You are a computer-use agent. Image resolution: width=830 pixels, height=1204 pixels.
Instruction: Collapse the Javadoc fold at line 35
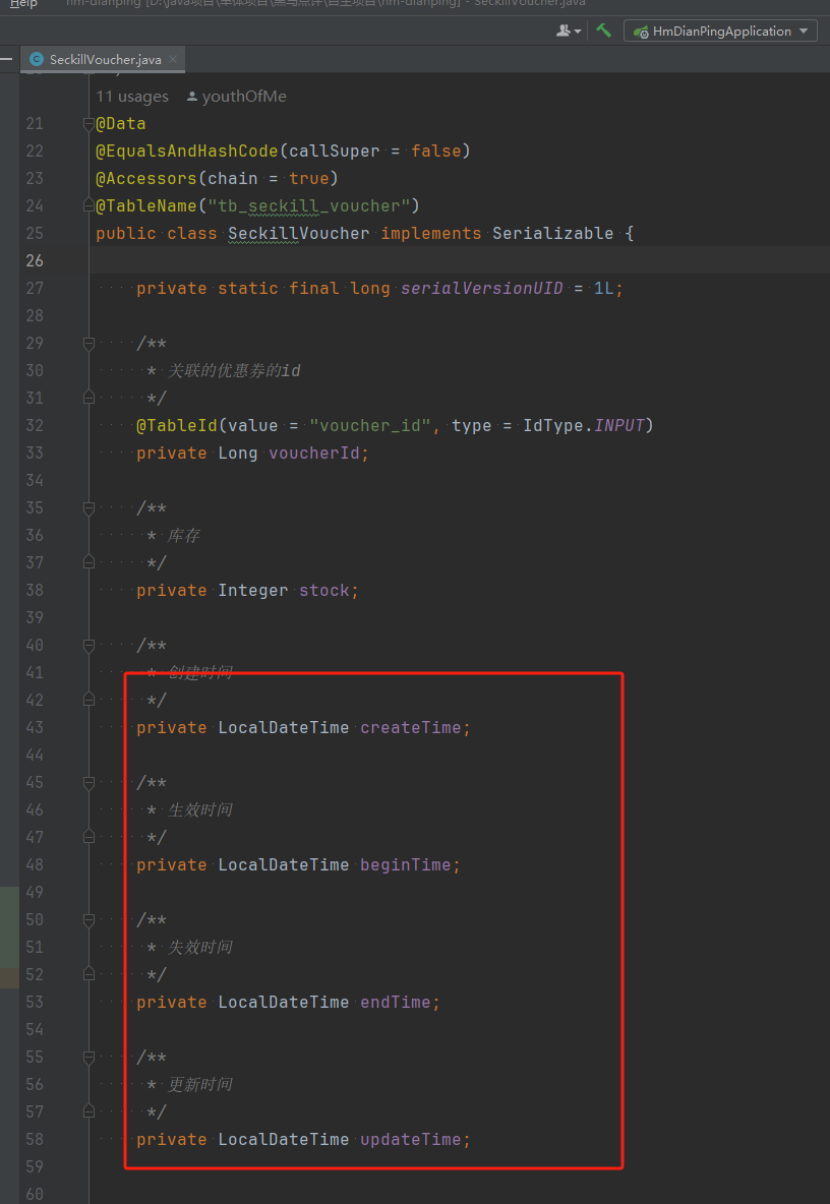(88, 508)
